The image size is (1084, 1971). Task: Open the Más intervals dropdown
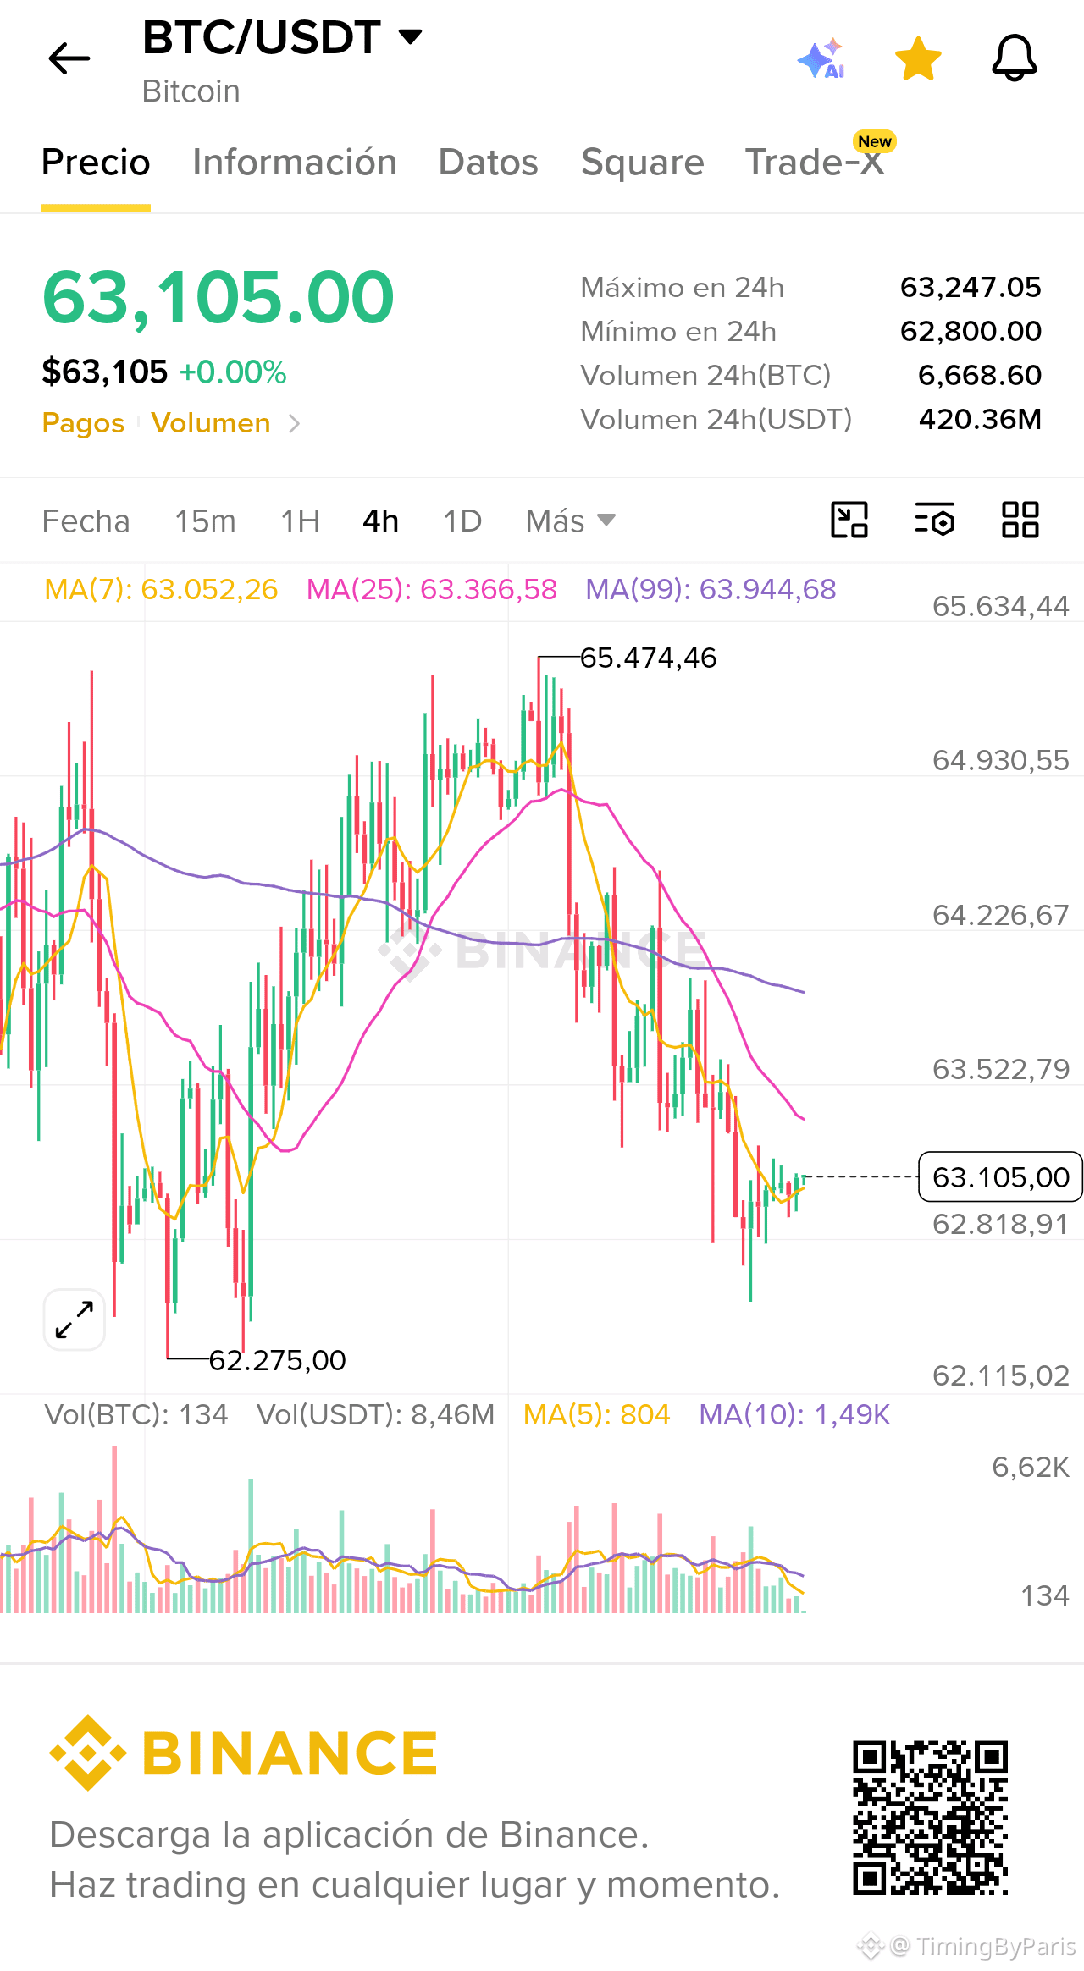pyautogui.click(x=571, y=521)
